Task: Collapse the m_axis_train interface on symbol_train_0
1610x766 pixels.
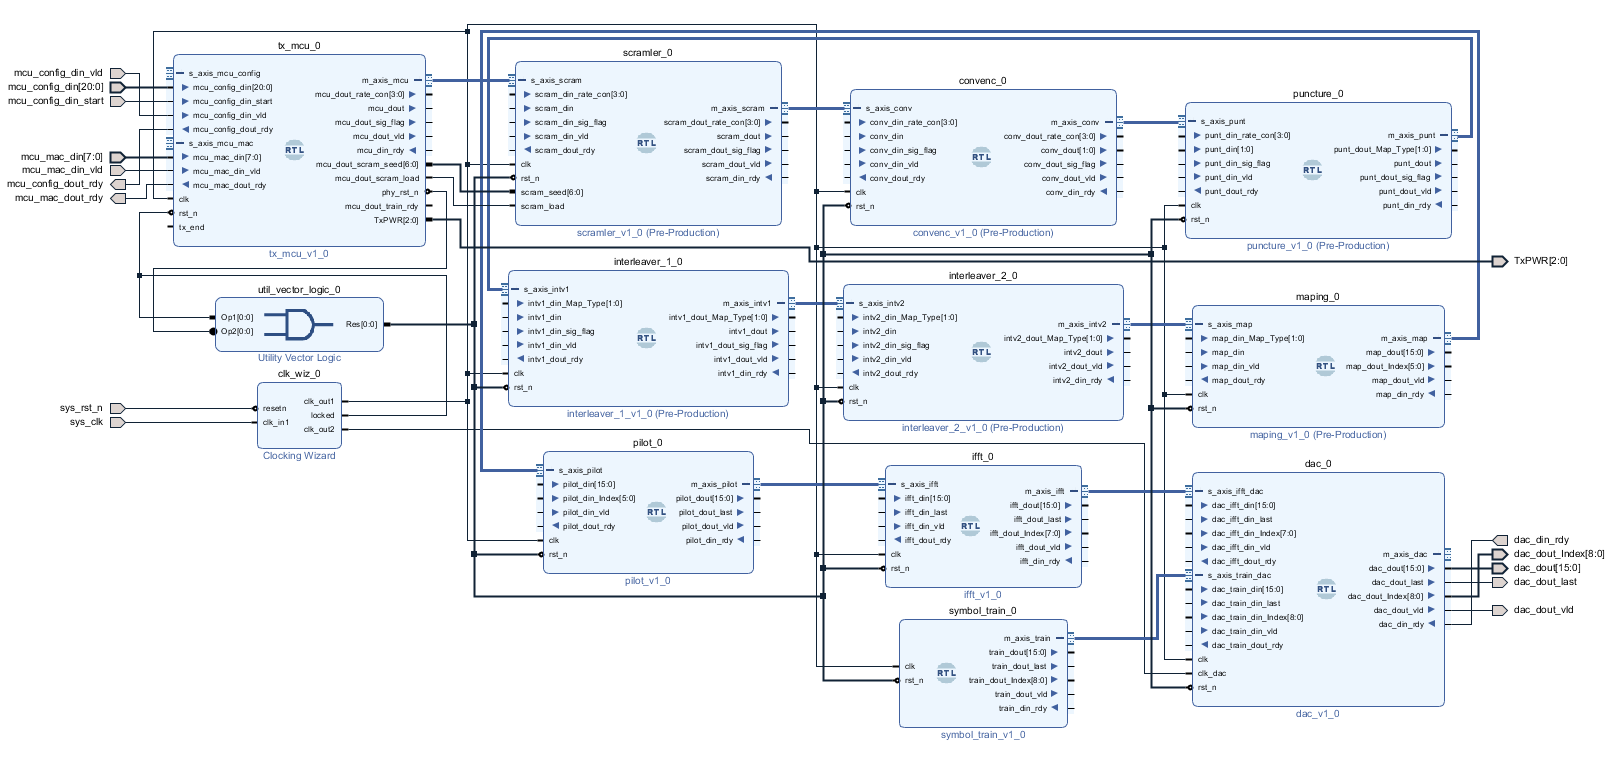Action: (1059, 638)
